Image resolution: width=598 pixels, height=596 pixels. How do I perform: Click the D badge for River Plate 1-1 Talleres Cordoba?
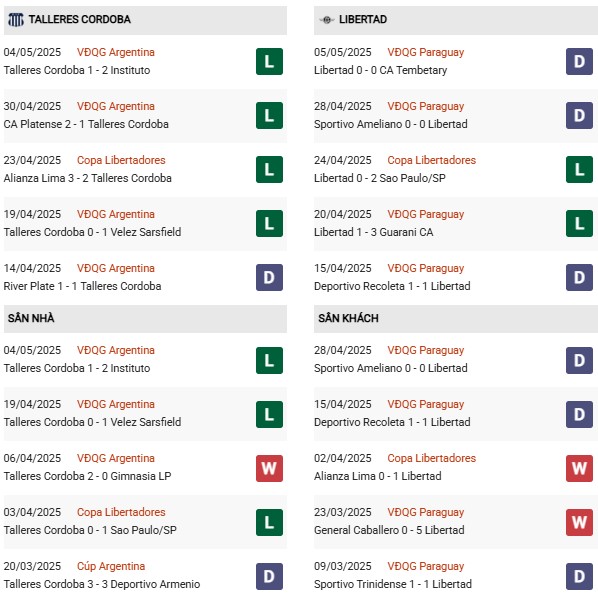coord(269,278)
